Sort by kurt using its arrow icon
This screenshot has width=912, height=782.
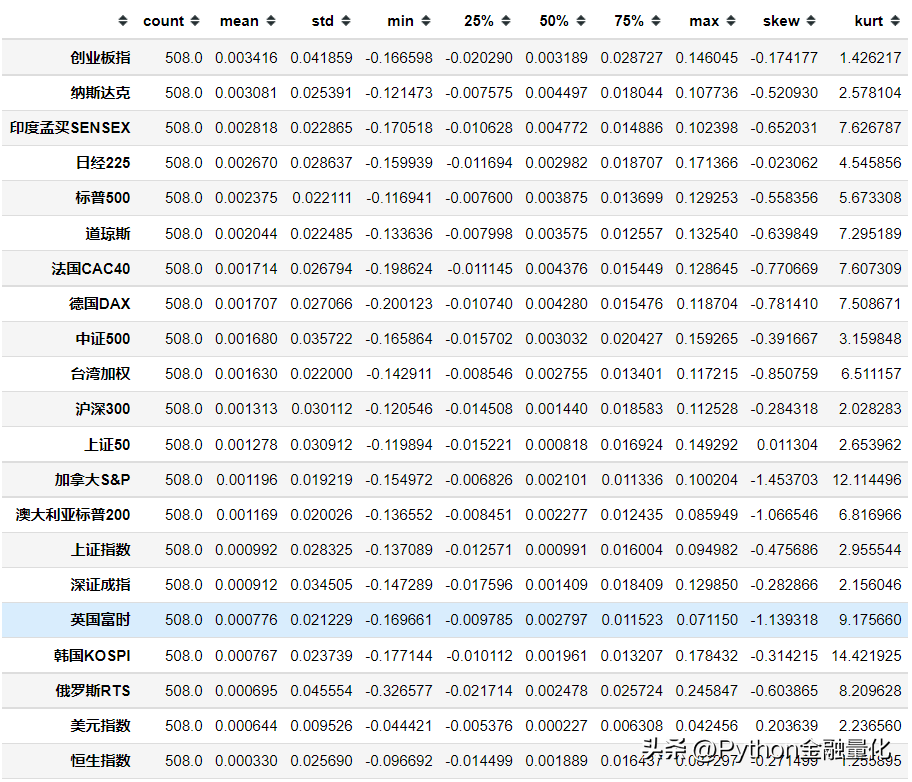pyautogui.click(x=895, y=21)
